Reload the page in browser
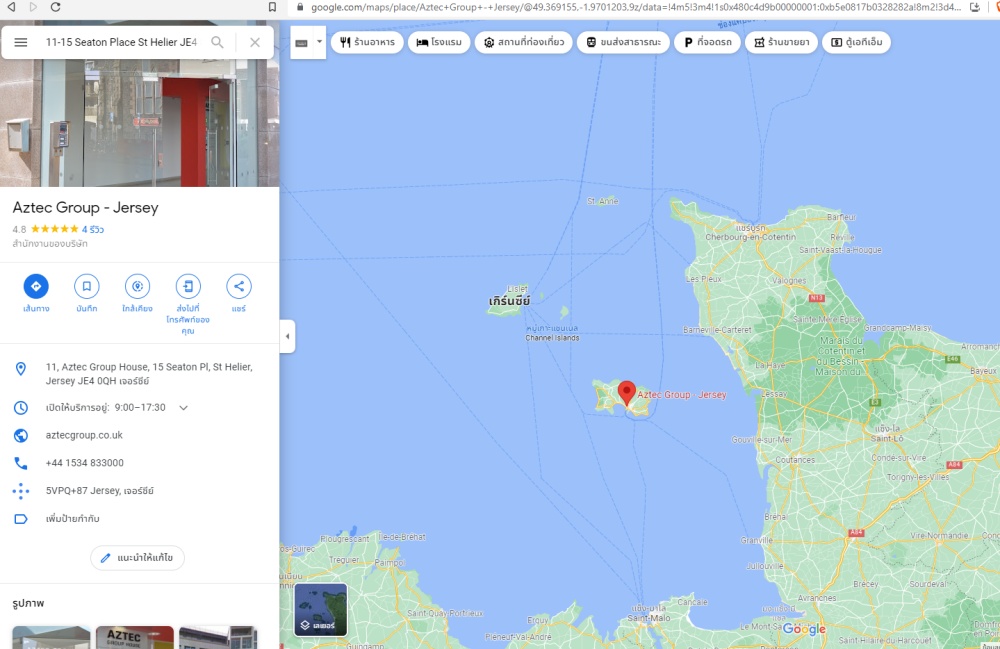Image resolution: width=1000 pixels, height=649 pixels. [56, 7]
